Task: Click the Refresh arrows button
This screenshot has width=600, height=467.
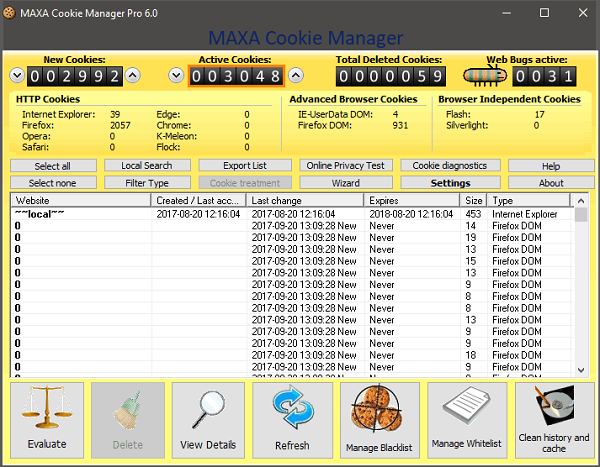Action: (292, 420)
